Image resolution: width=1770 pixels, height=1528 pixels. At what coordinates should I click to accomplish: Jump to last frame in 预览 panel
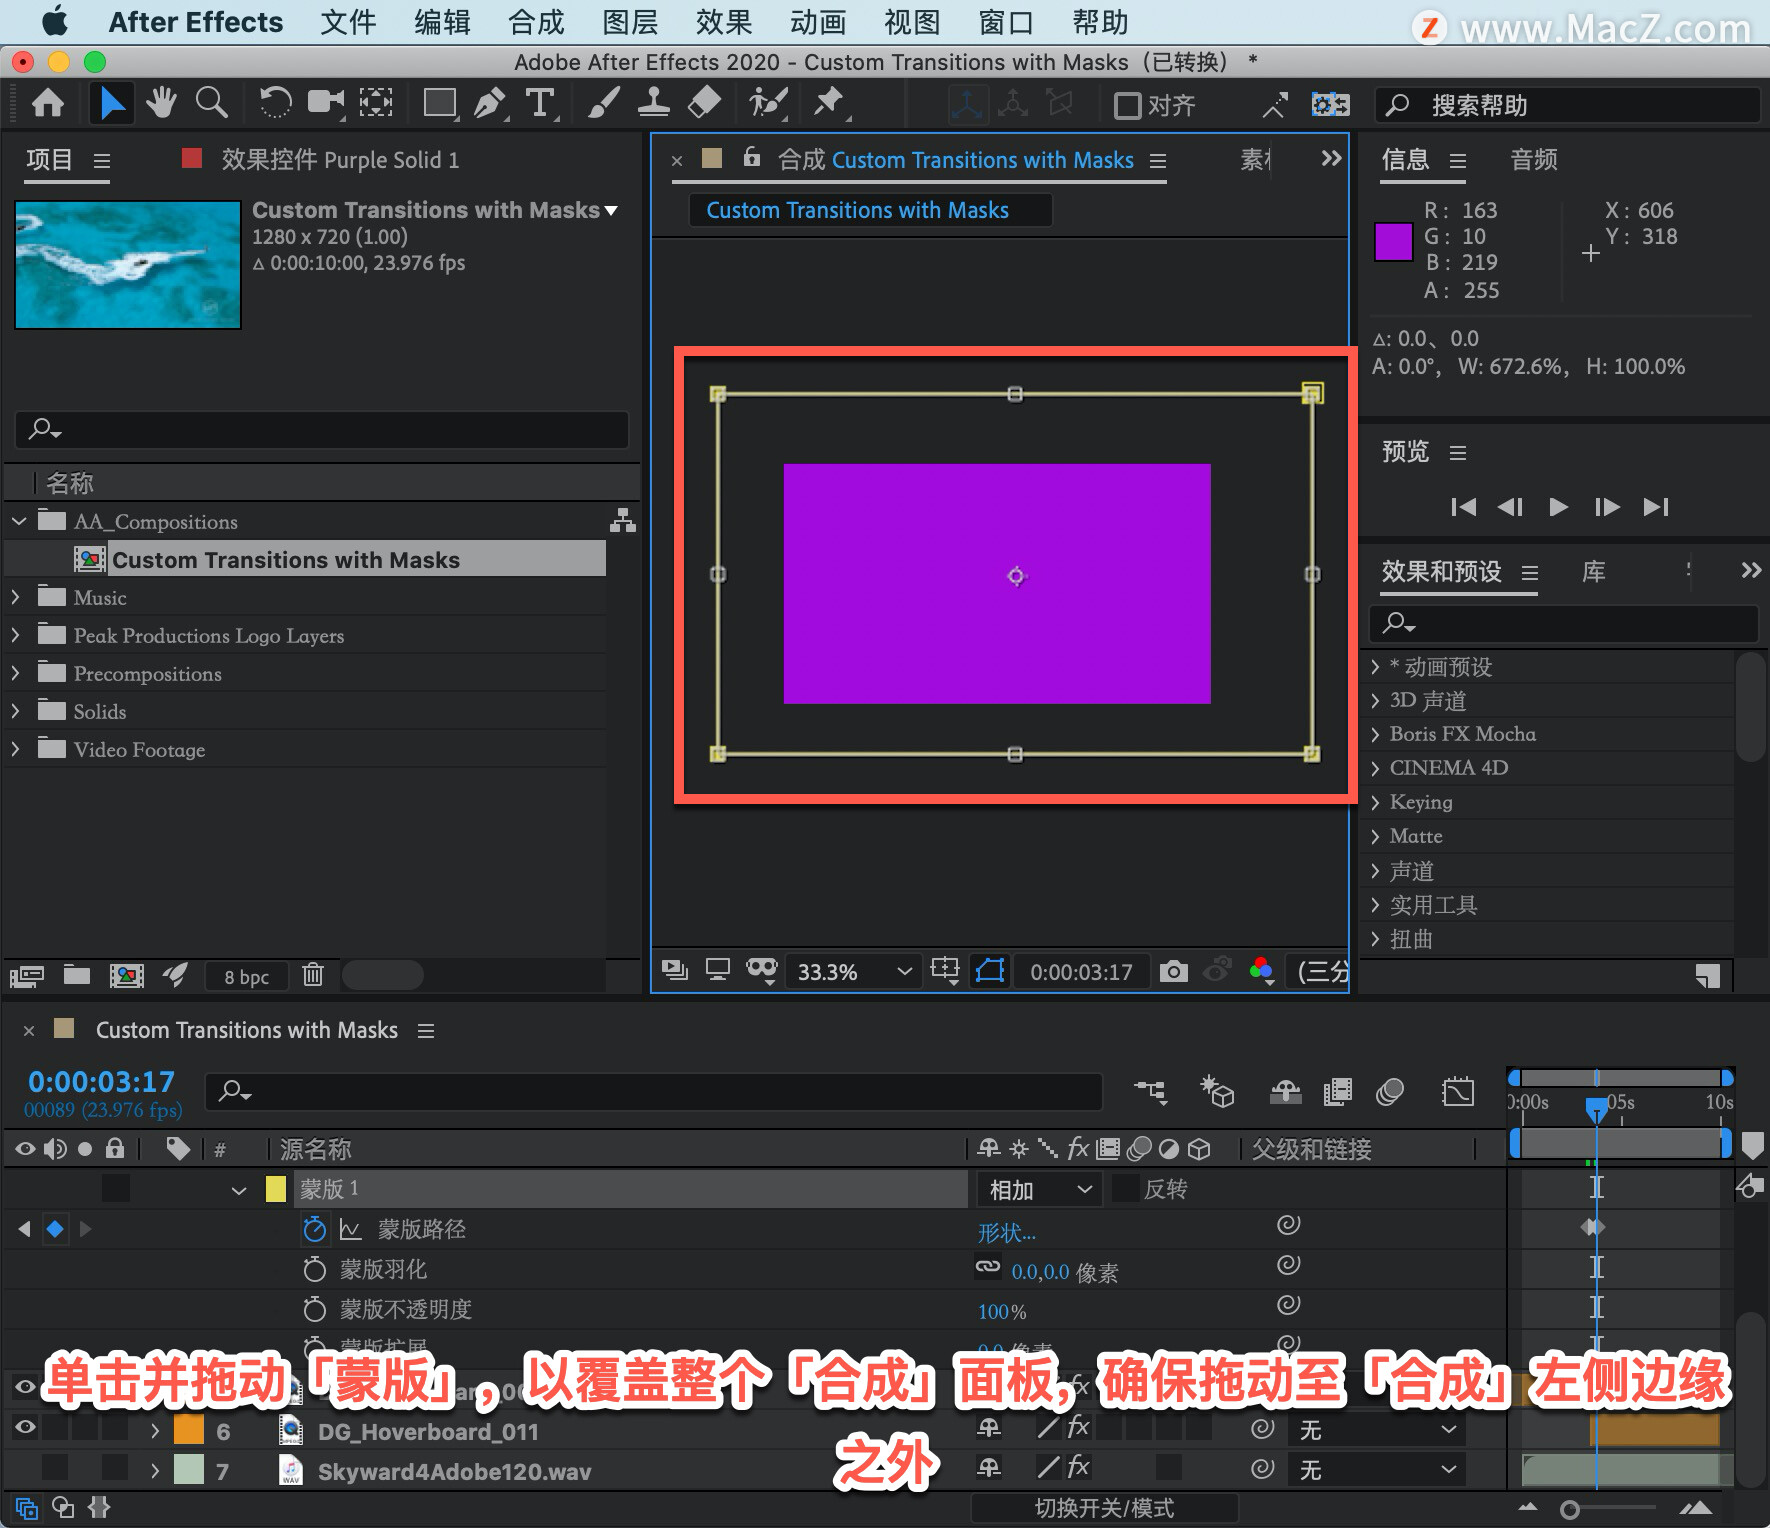pyautogui.click(x=1656, y=507)
